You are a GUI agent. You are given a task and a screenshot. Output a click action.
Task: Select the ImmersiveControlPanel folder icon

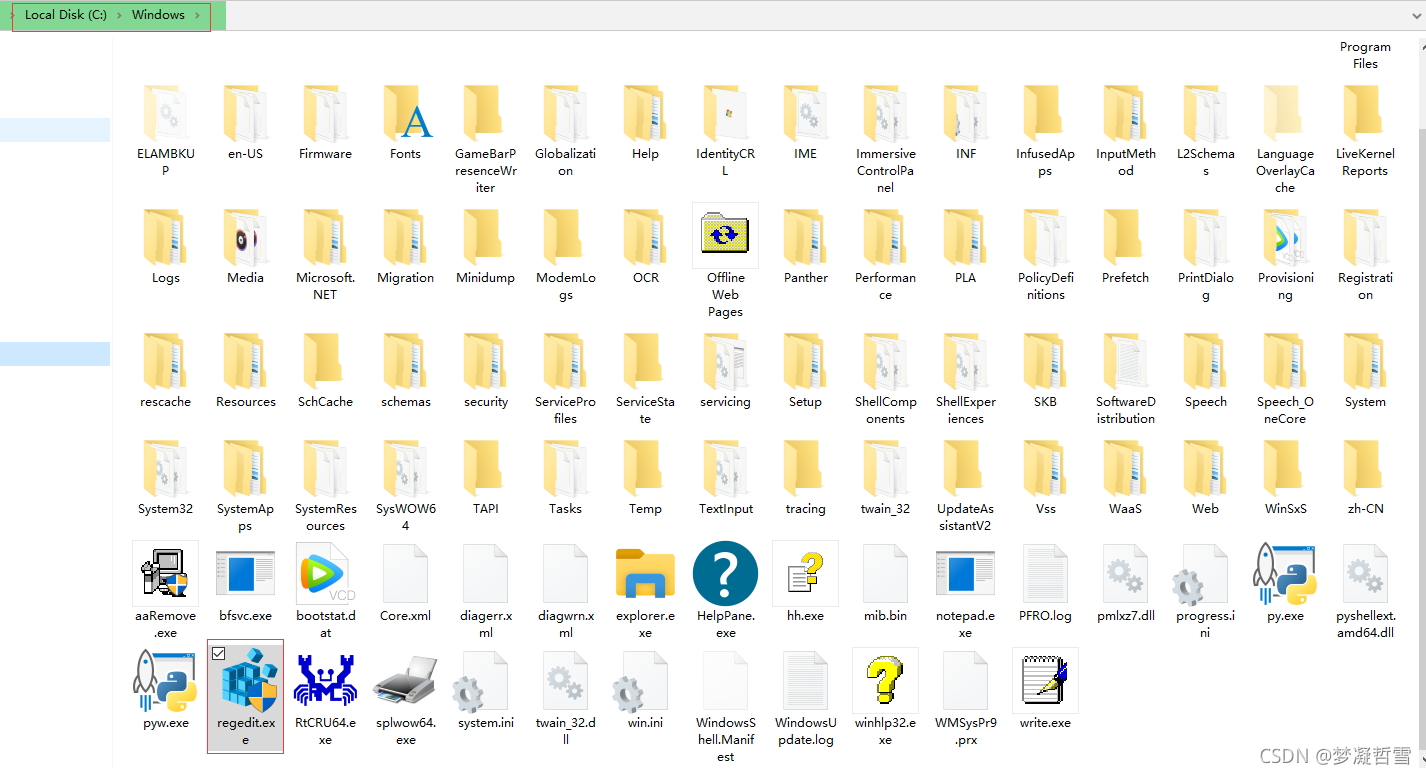885,113
